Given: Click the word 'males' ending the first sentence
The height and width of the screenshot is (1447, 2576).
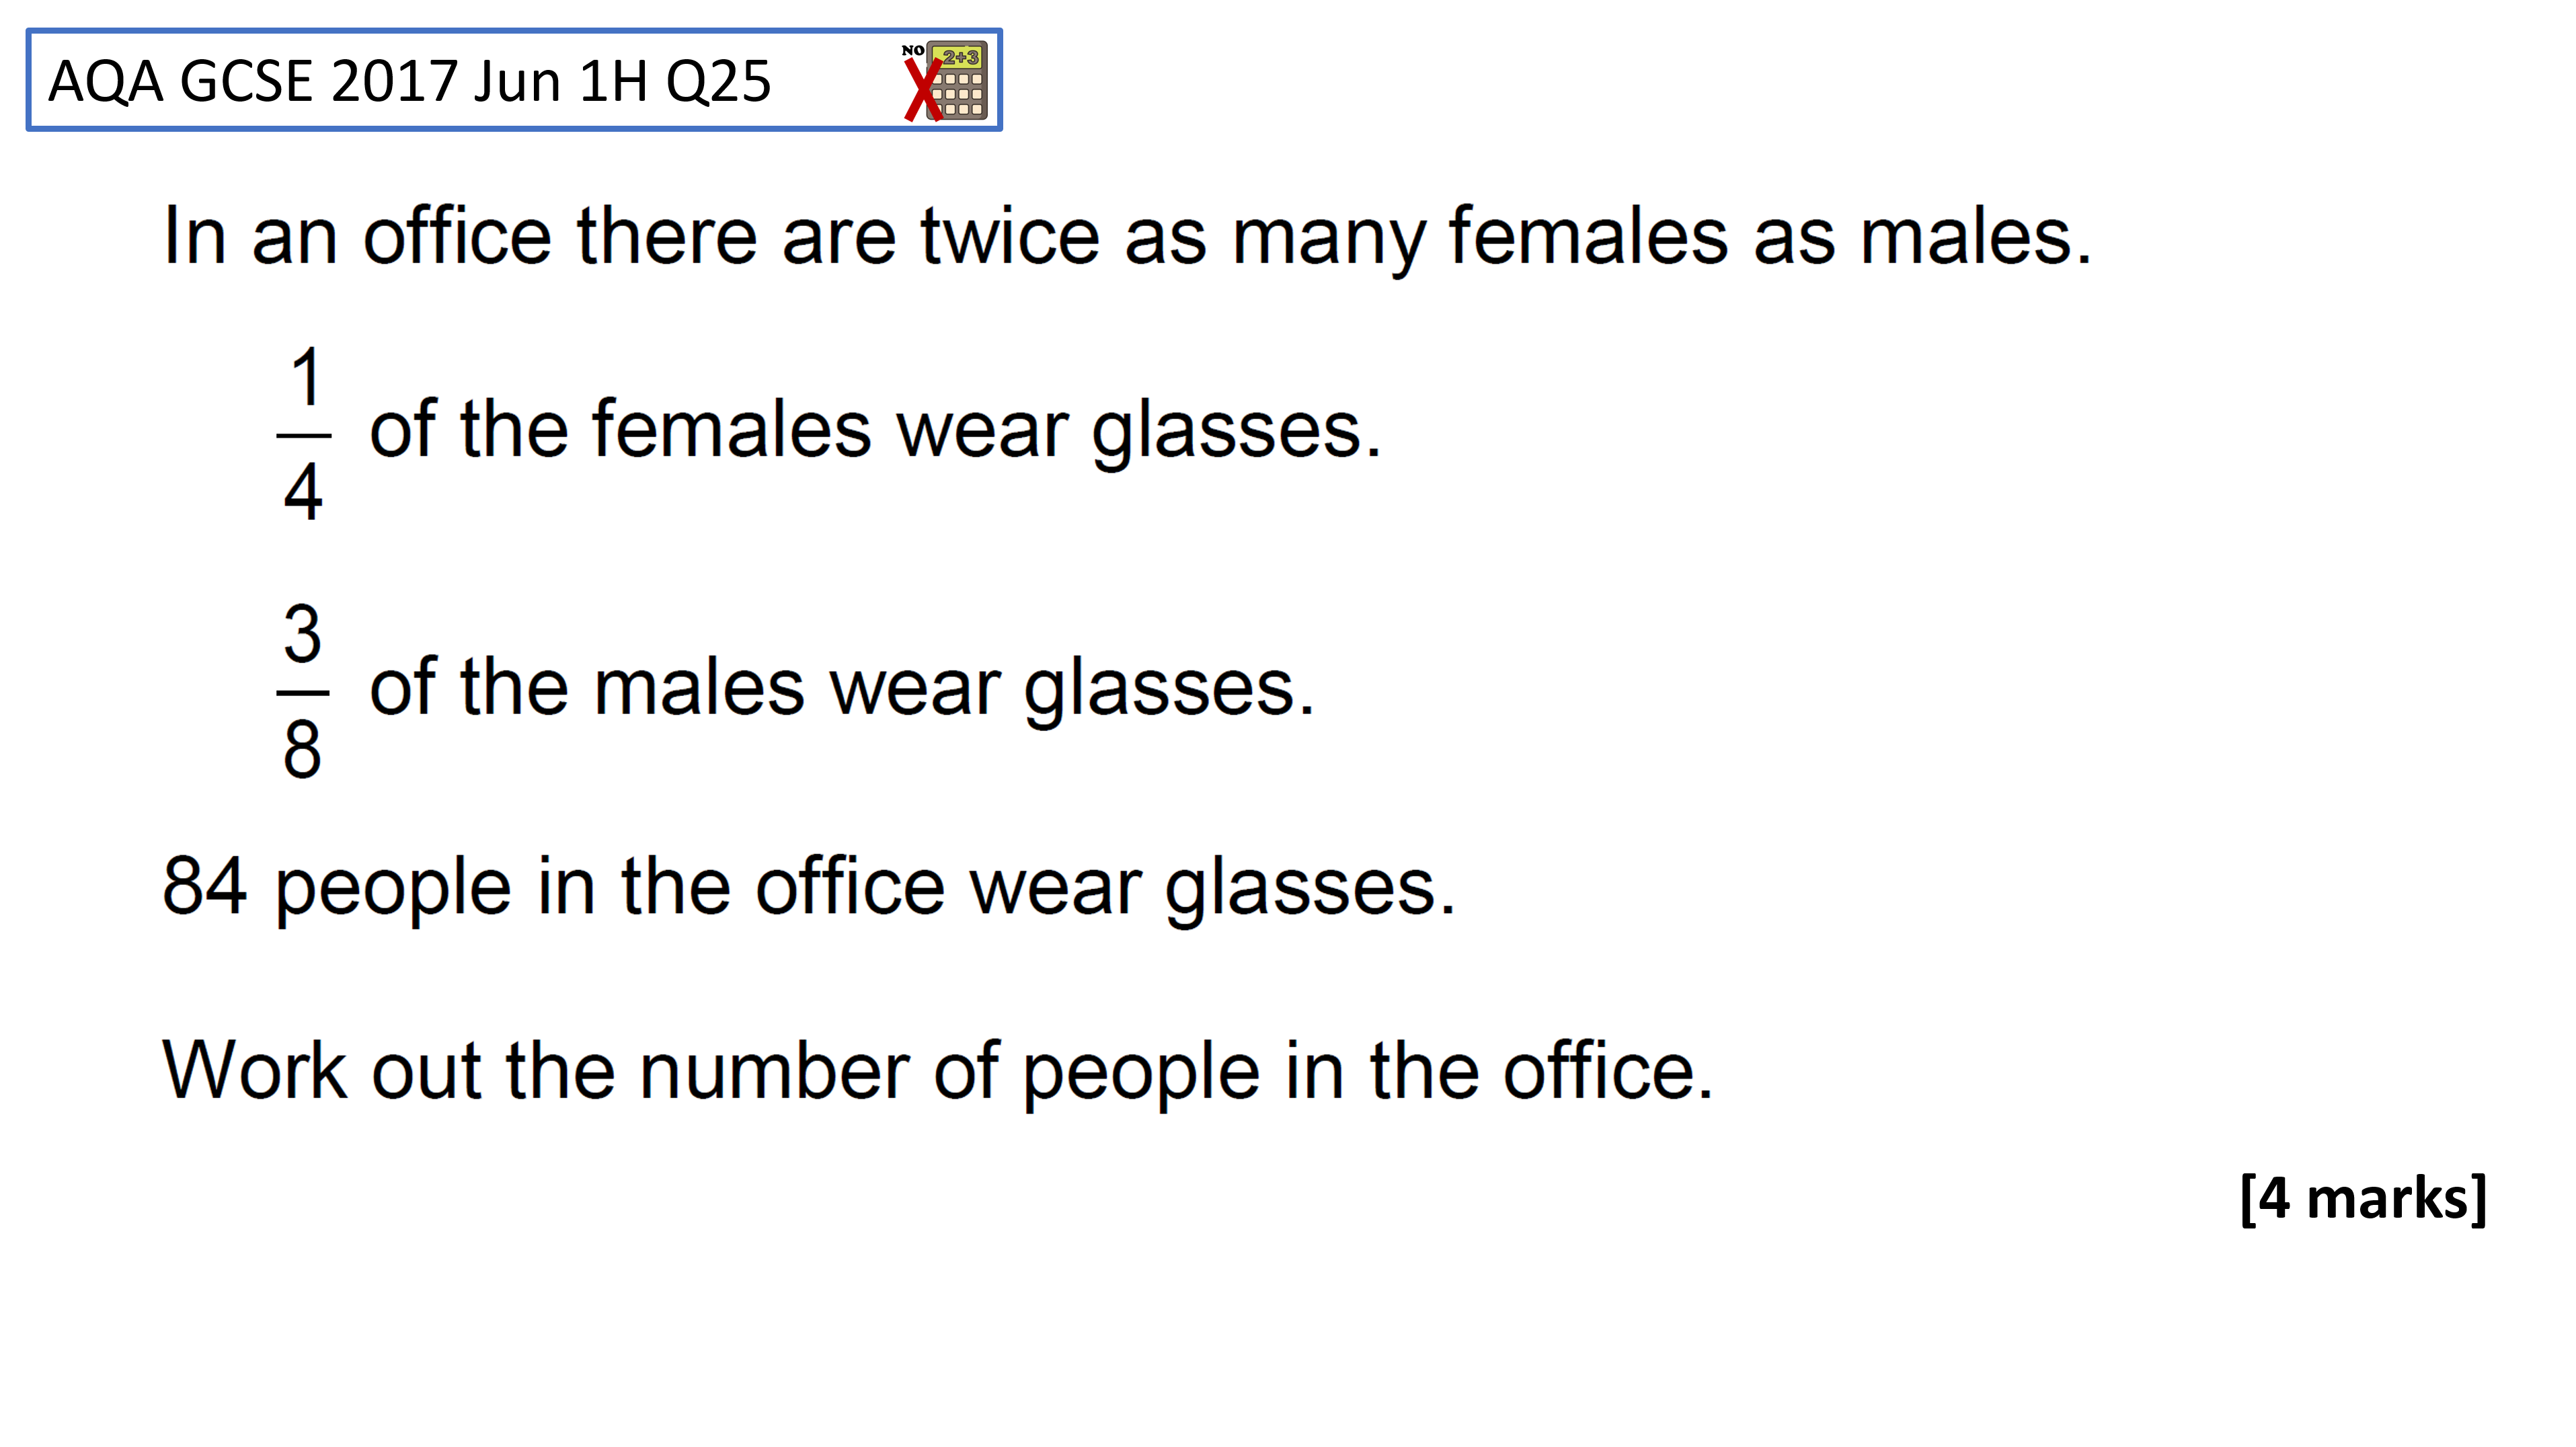Looking at the screenshot, I should 1965,236.
